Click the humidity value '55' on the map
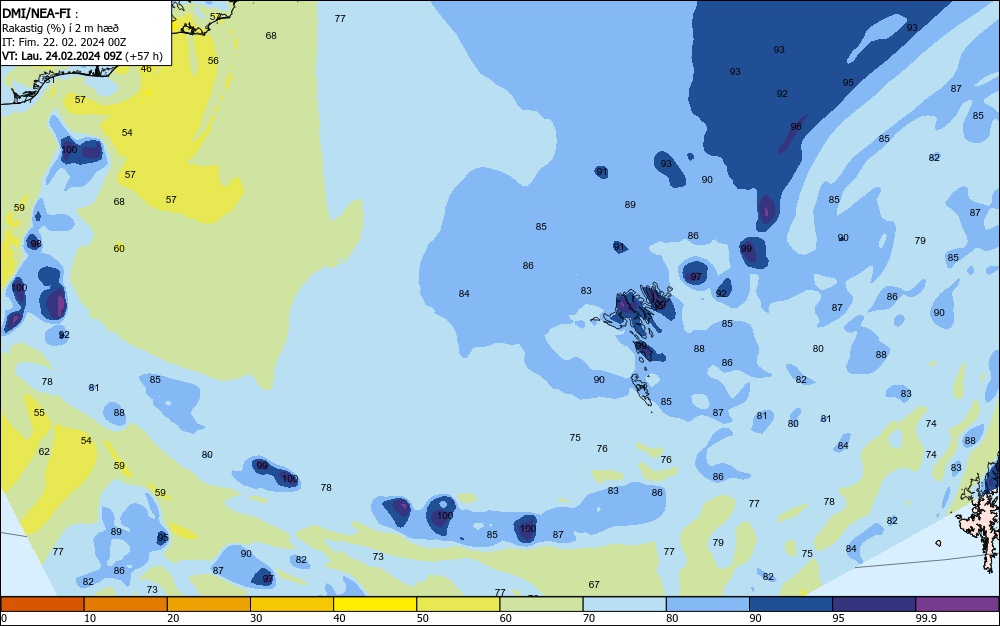The height and width of the screenshot is (626, 1000). coord(39,412)
